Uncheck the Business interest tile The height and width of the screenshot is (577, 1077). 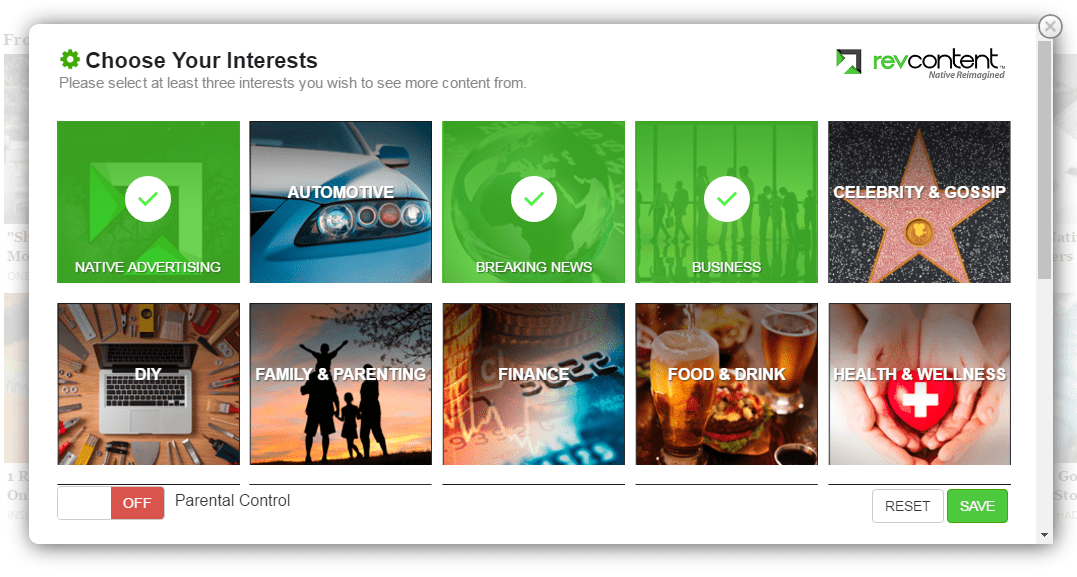pos(727,202)
